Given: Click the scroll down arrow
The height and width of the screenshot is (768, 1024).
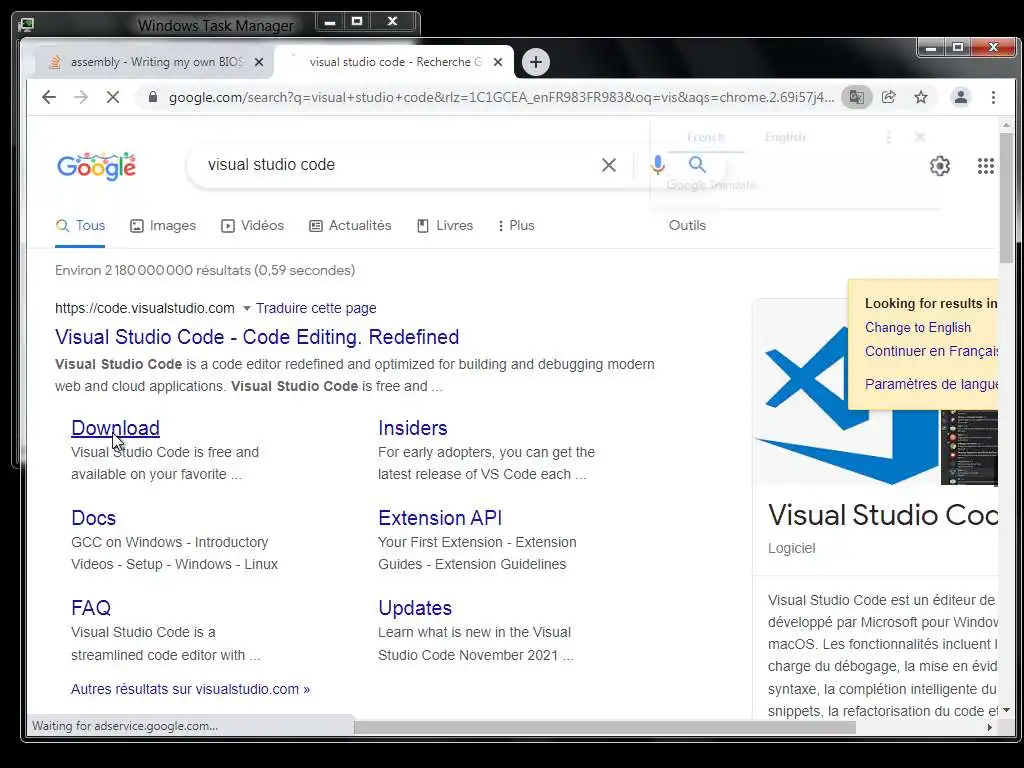Looking at the screenshot, I should point(1006,710).
